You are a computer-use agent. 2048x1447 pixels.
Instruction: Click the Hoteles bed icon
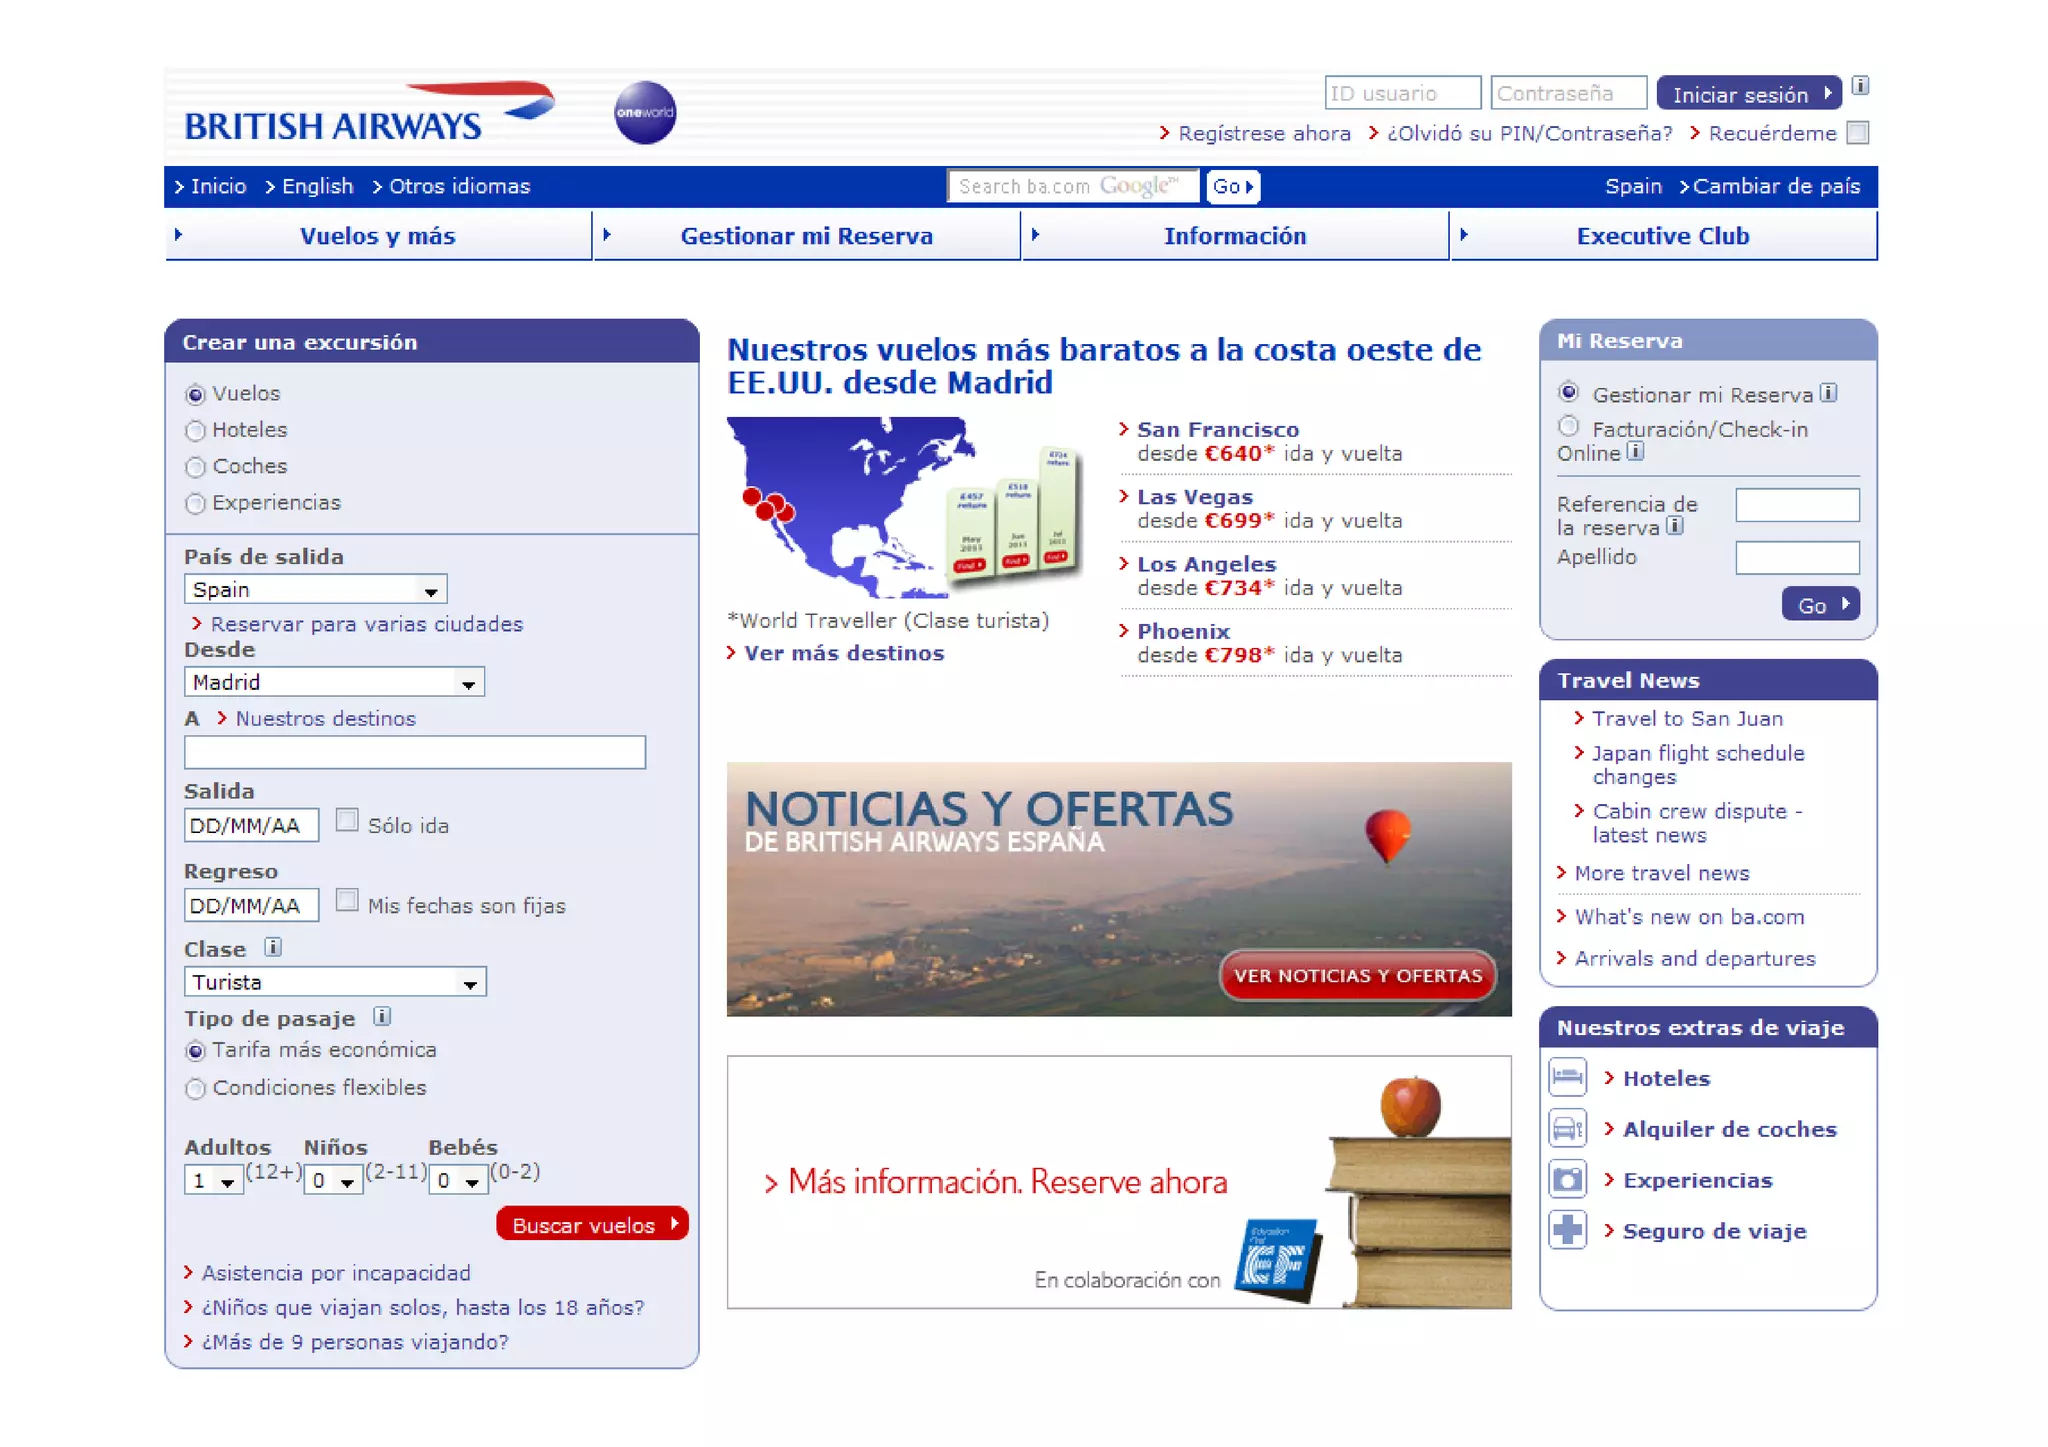[1567, 1077]
